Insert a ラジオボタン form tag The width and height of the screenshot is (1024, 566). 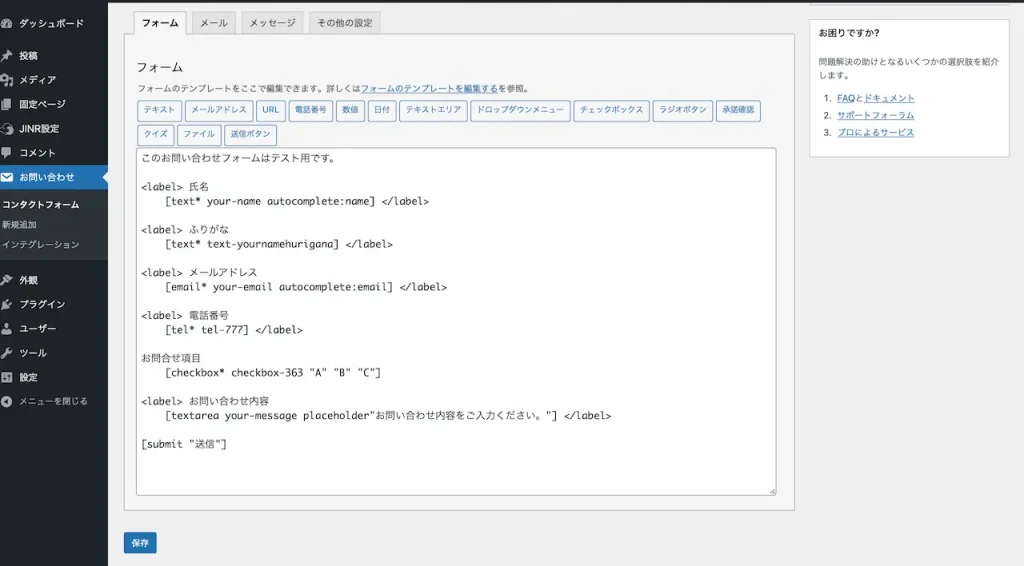click(x=682, y=110)
